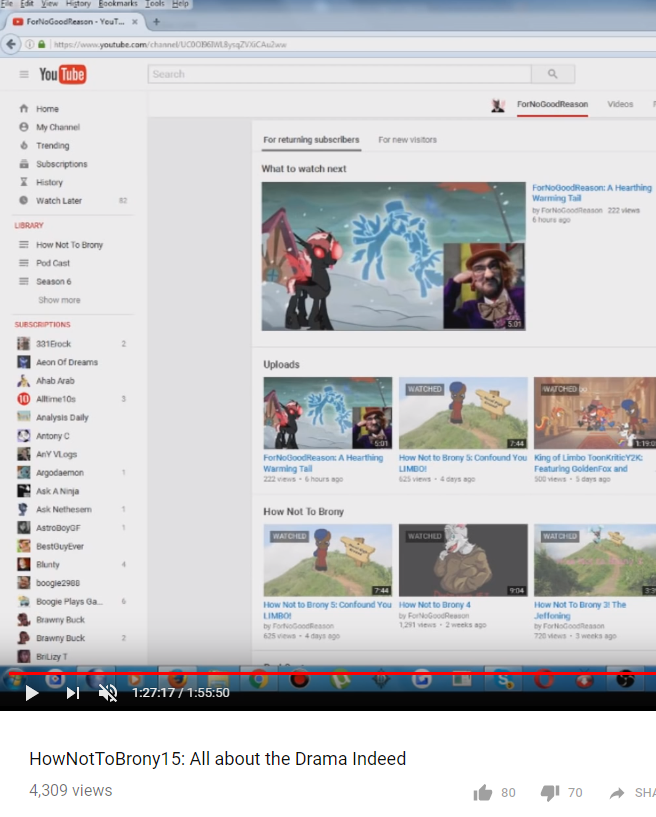Like the video with thumbs up

coord(483,793)
